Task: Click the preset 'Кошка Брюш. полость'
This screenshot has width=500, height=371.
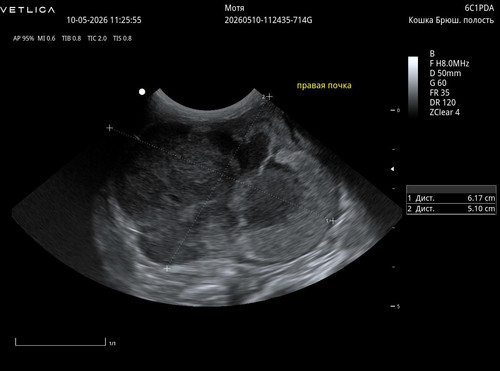Action: coord(451,20)
